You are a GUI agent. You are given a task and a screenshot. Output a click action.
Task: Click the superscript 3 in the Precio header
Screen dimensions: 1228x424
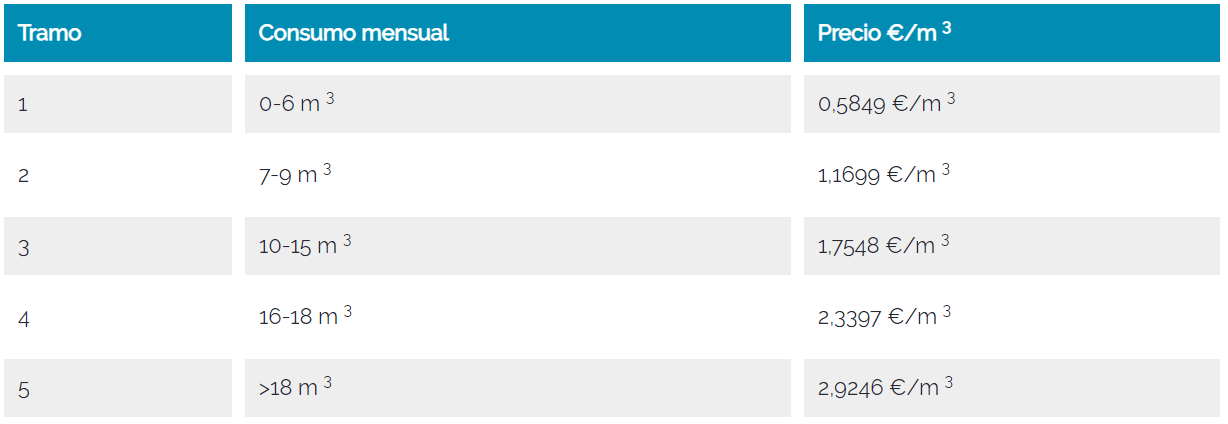tap(946, 27)
